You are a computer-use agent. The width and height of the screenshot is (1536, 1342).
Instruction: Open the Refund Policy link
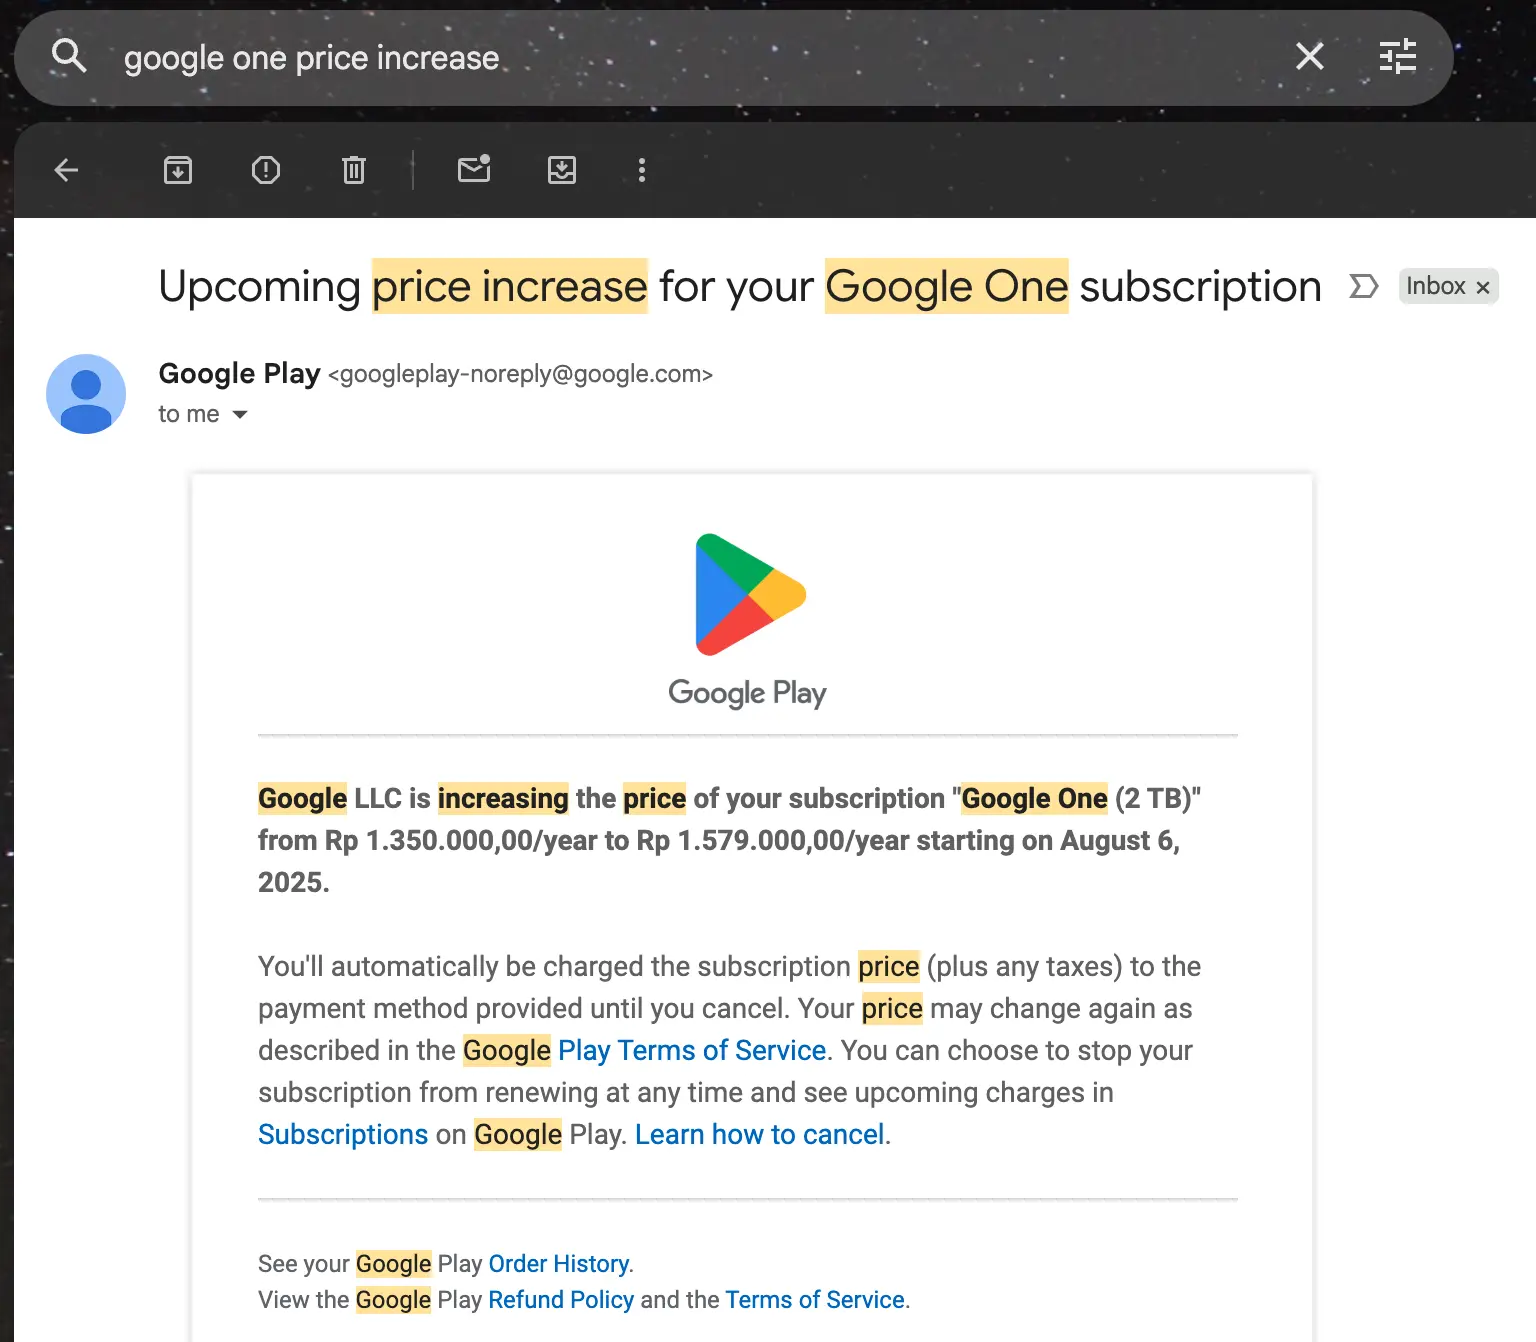tap(560, 1299)
